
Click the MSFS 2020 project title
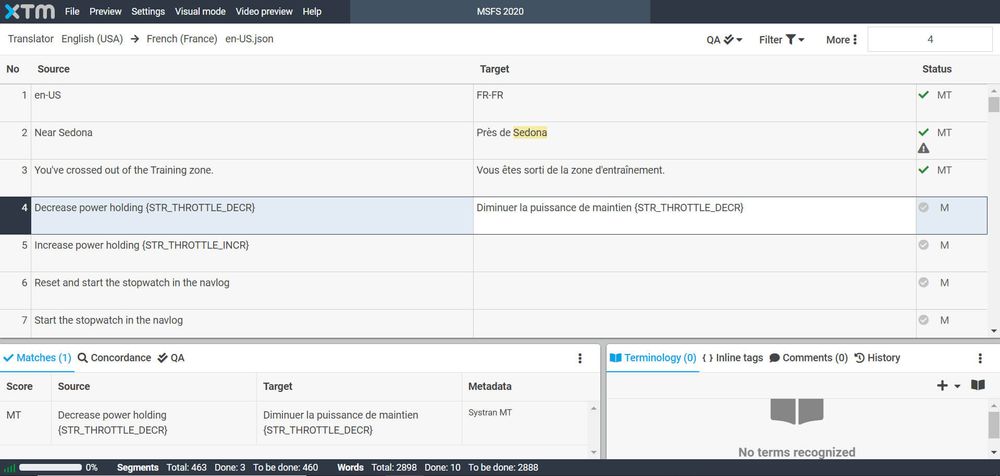point(500,11)
